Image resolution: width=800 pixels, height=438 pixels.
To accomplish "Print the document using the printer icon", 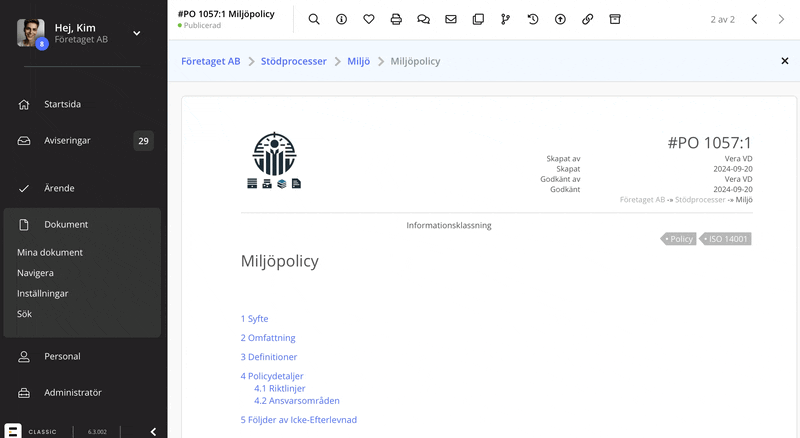I will click(396, 19).
